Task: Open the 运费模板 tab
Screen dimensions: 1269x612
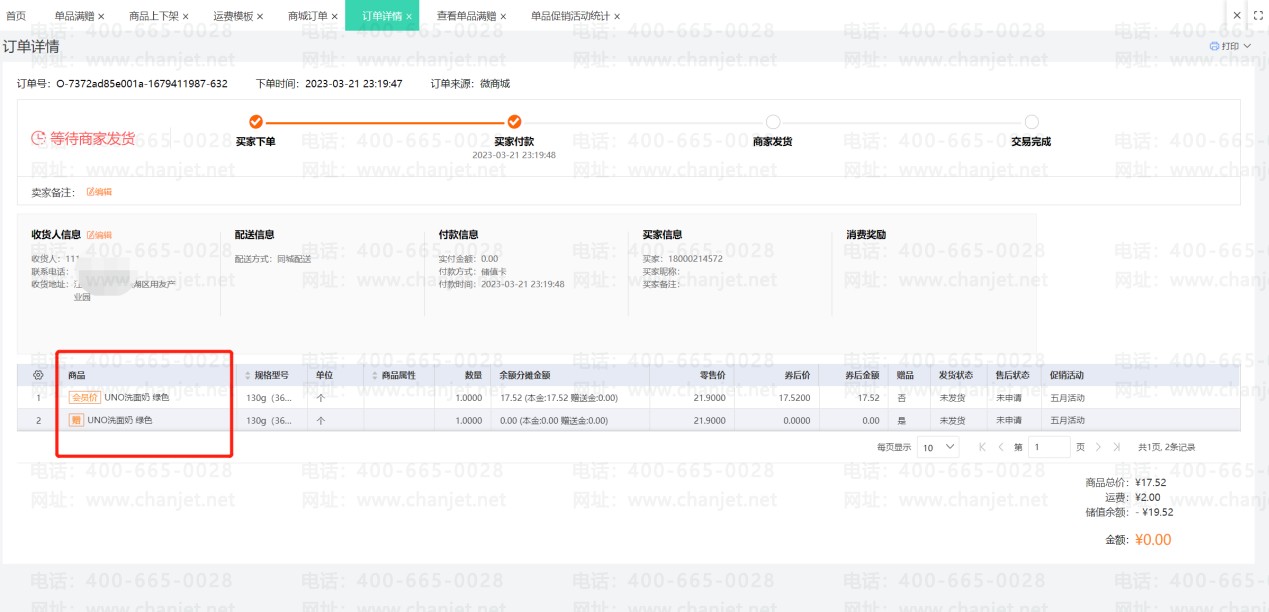Action: coord(233,16)
